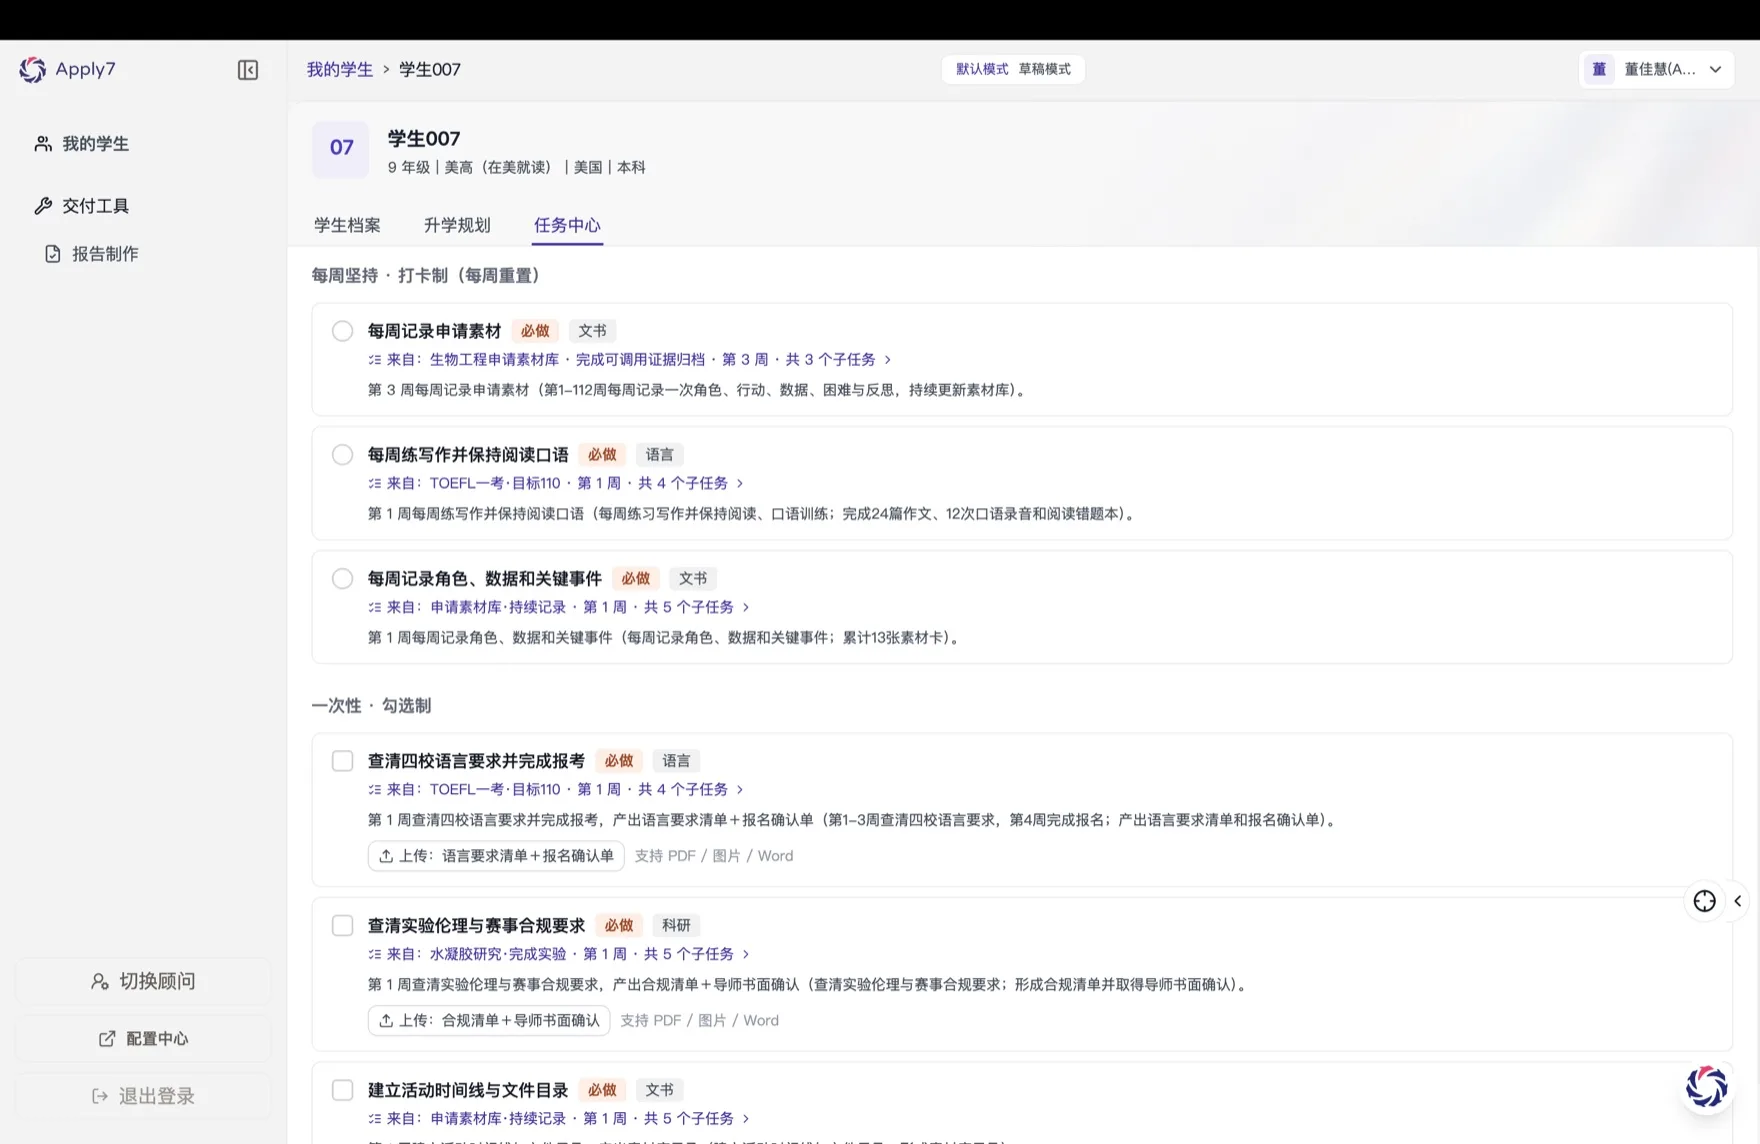The height and width of the screenshot is (1144, 1760).
Task: Select the 任务中心 tab
Action: click(x=567, y=225)
